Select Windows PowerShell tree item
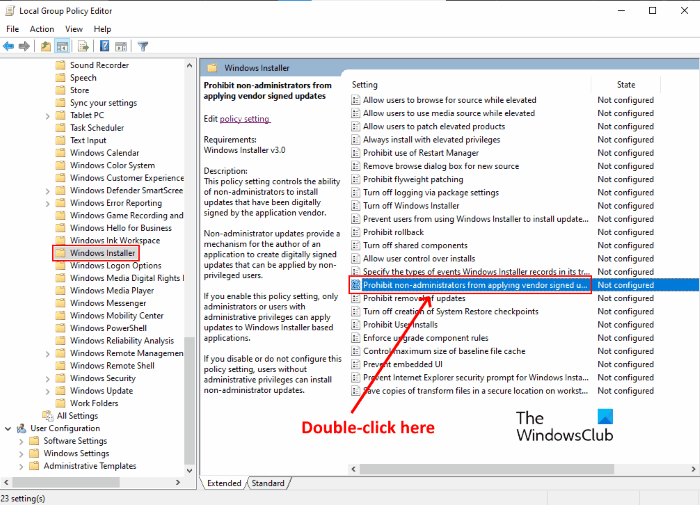 [108, 328]
